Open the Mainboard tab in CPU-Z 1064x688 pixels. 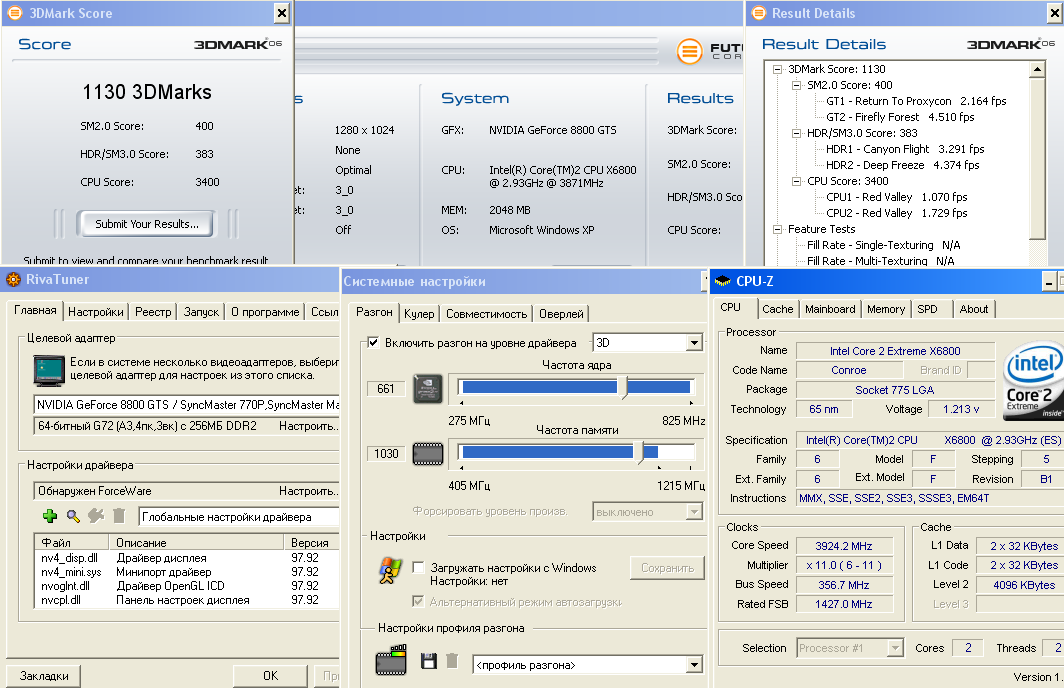coord(830,309)
